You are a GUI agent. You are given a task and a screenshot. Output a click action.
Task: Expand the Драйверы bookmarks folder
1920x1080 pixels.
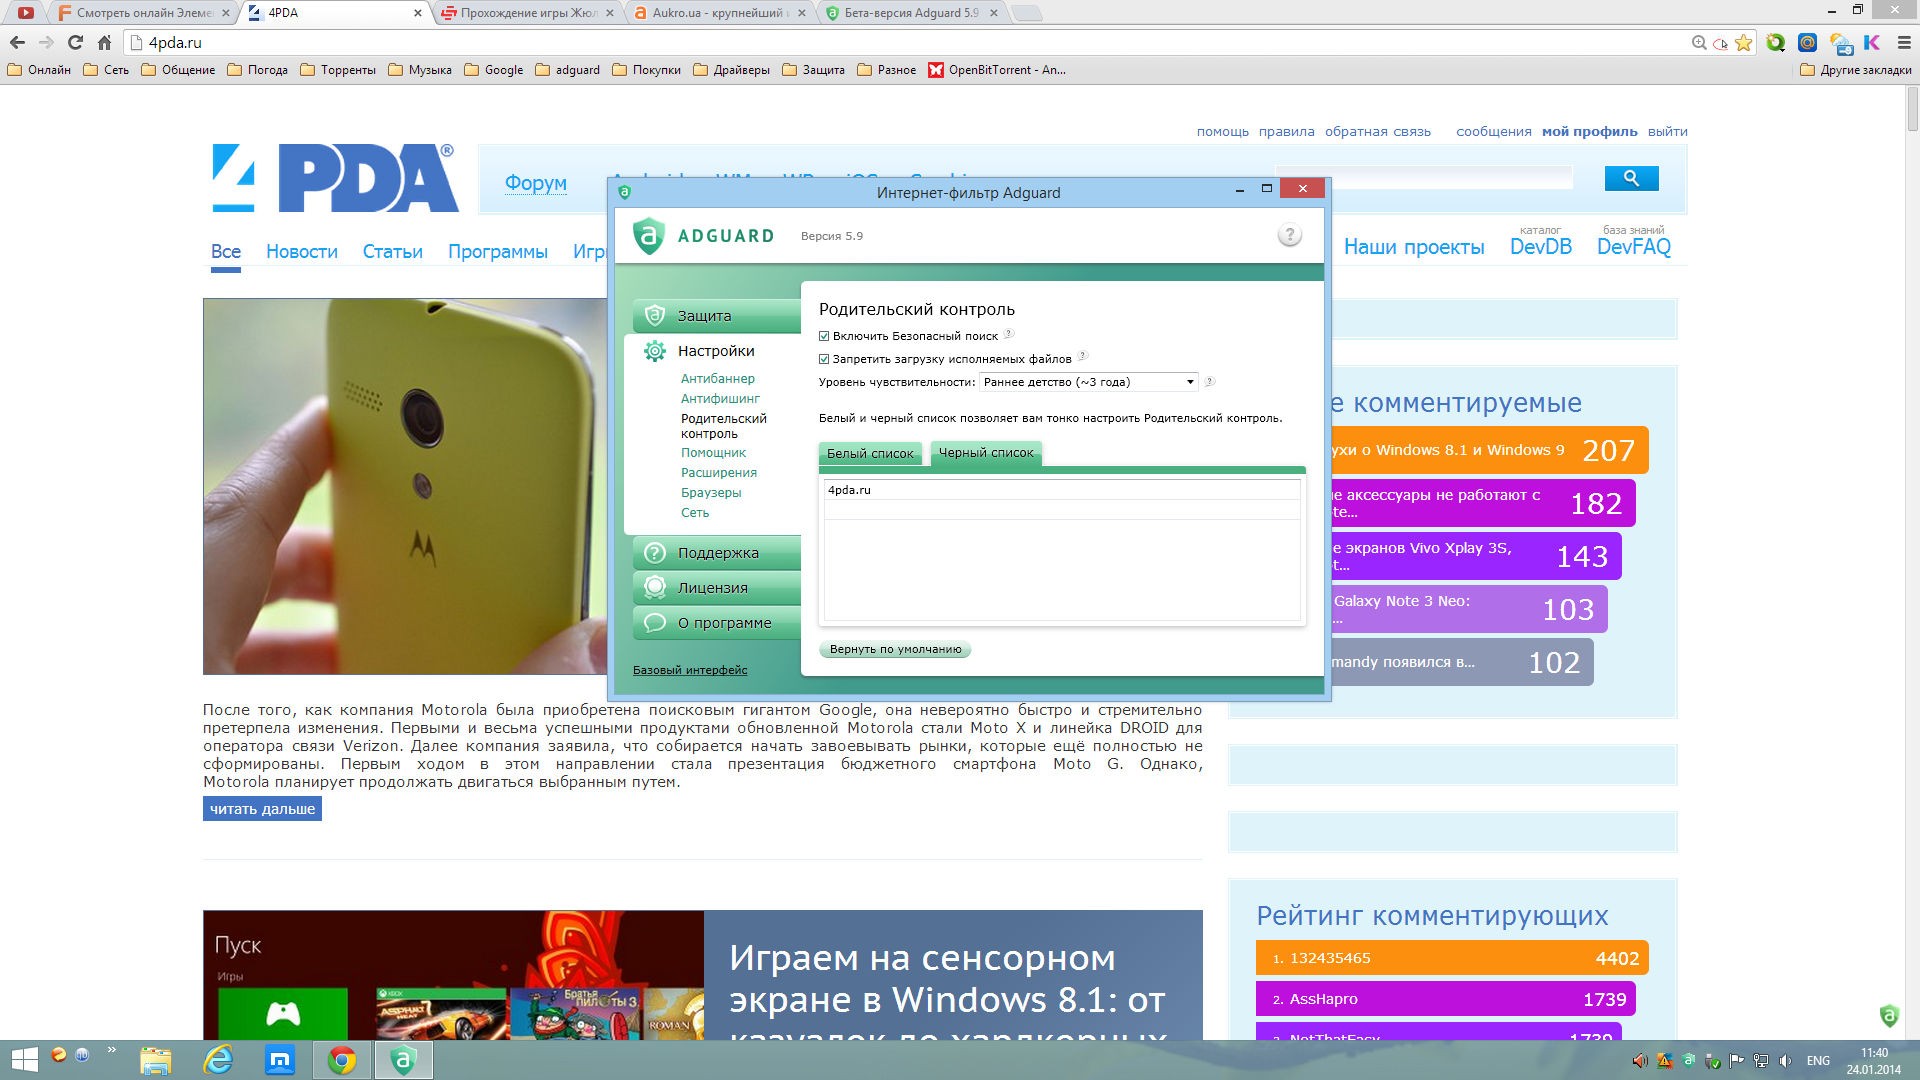click(x=732, y=70)
